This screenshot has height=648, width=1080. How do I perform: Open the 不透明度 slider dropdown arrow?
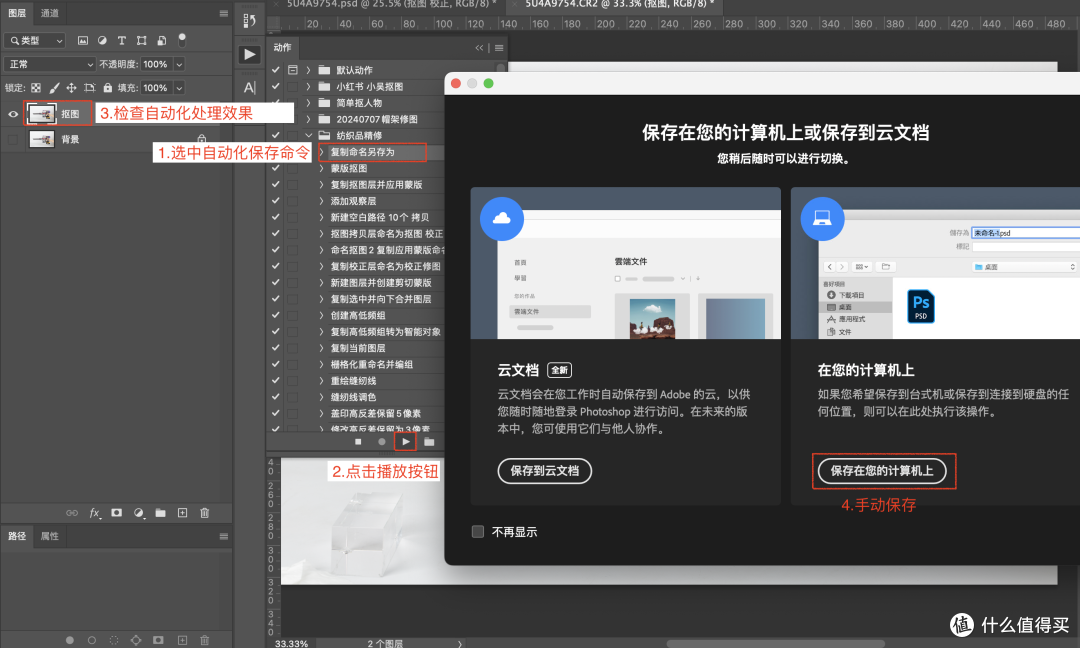click(x=179, y=64)
